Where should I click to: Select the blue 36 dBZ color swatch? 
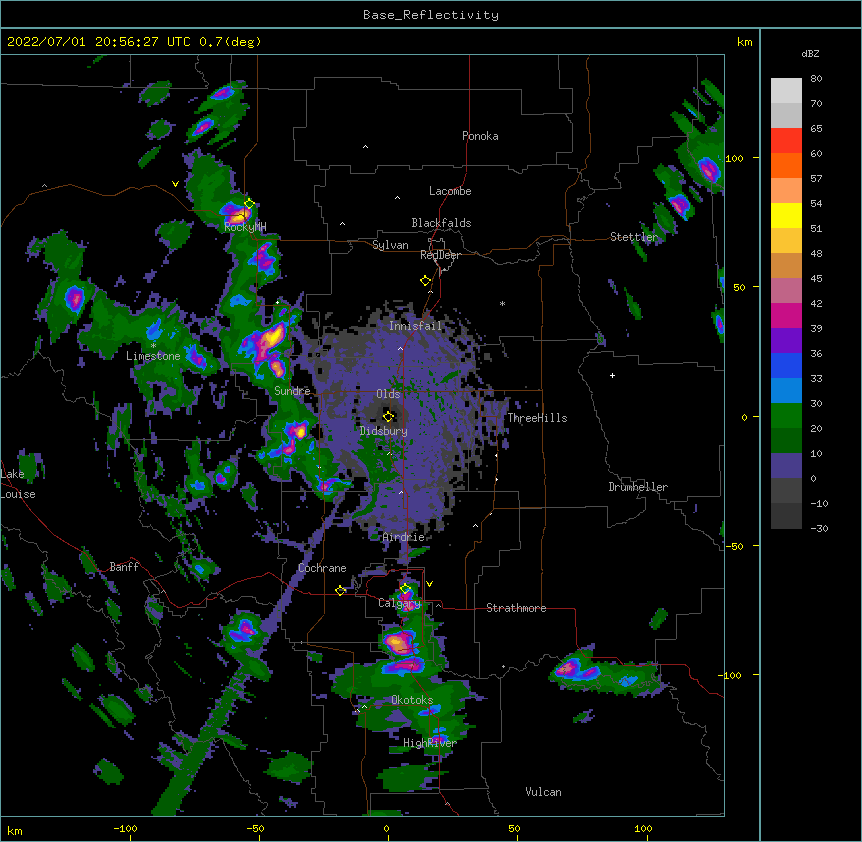click(x=786, y=365)
